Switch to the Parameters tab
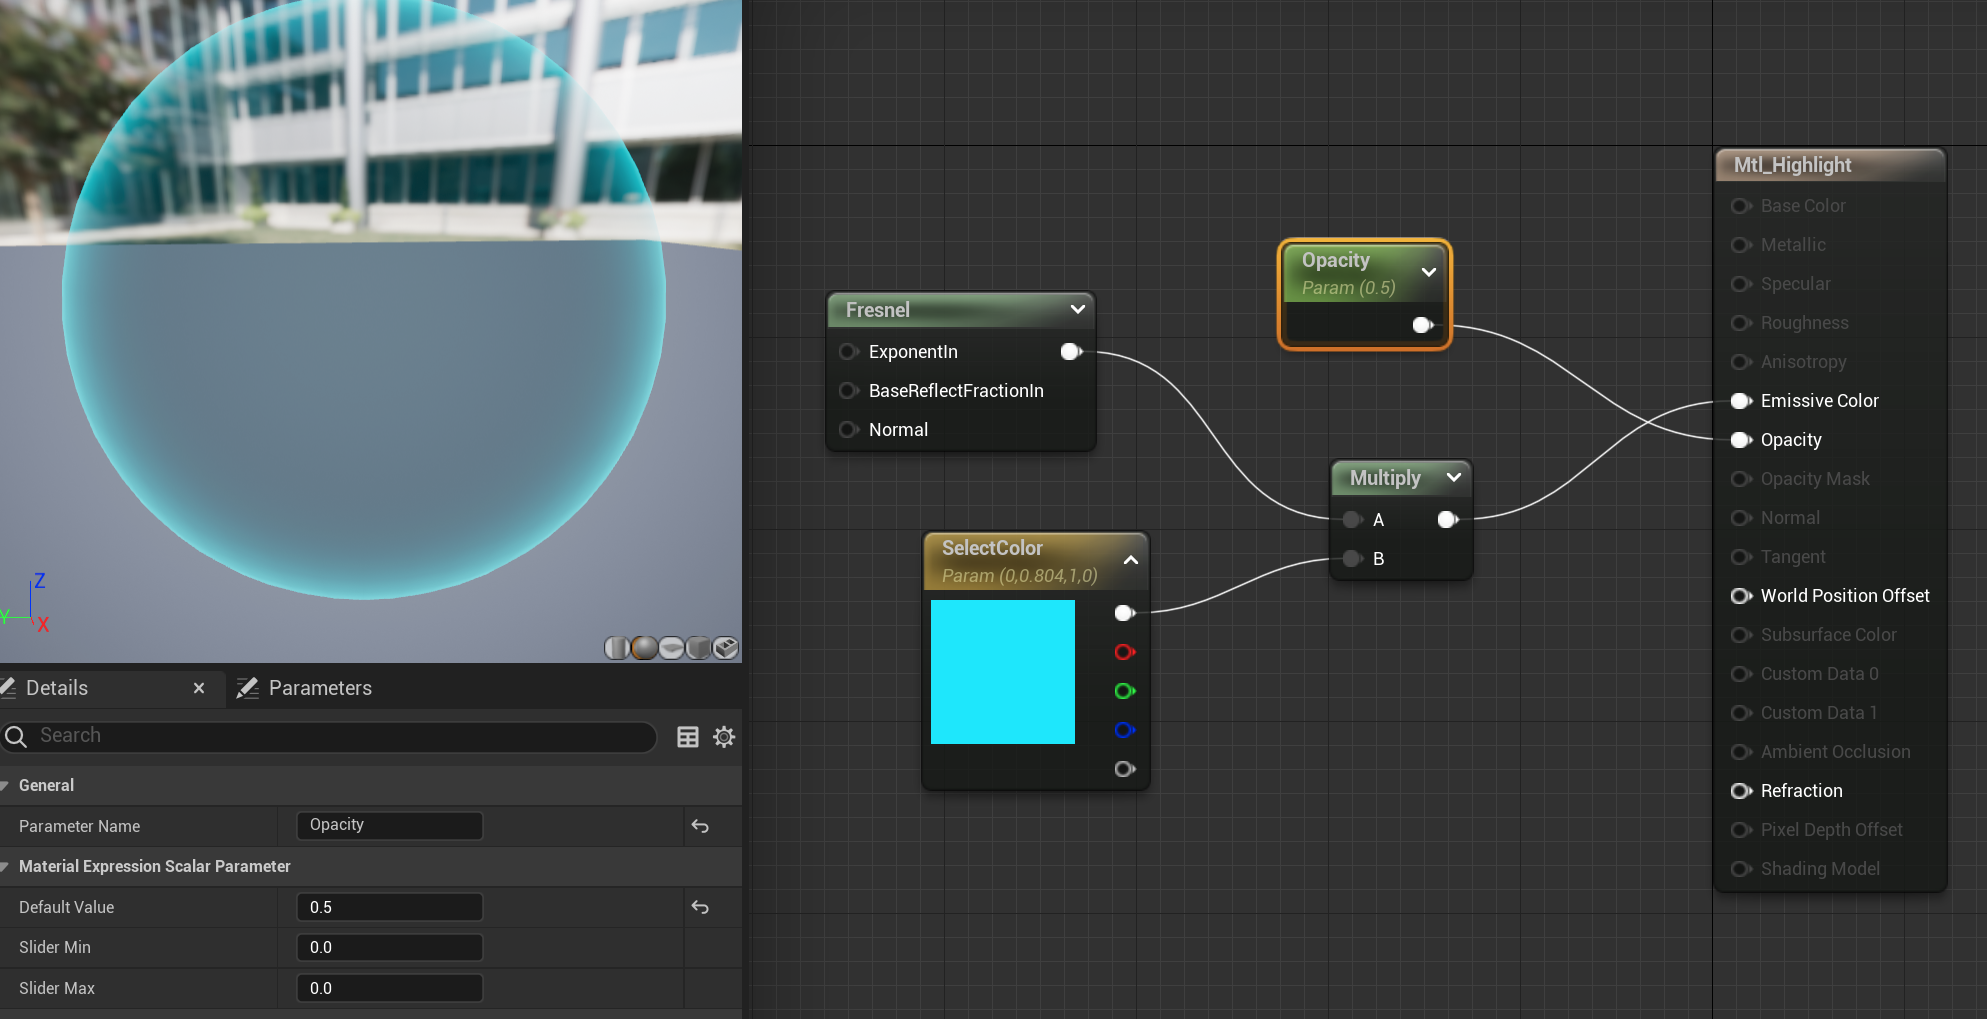1987x1019 pixels. [x=320, y=688]
